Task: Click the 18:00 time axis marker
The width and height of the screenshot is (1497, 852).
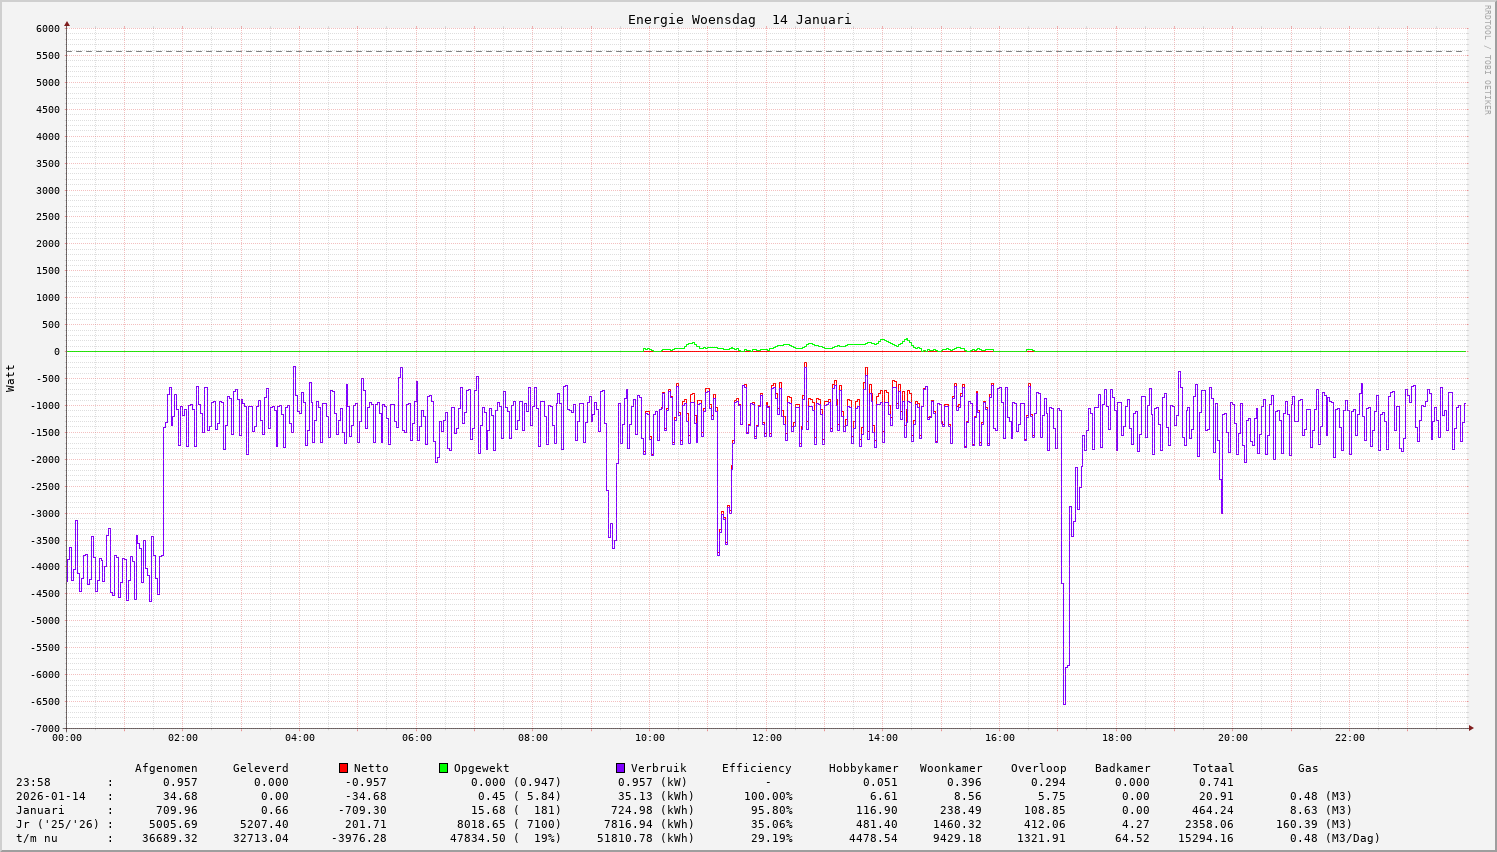Action: [1116, 738]
